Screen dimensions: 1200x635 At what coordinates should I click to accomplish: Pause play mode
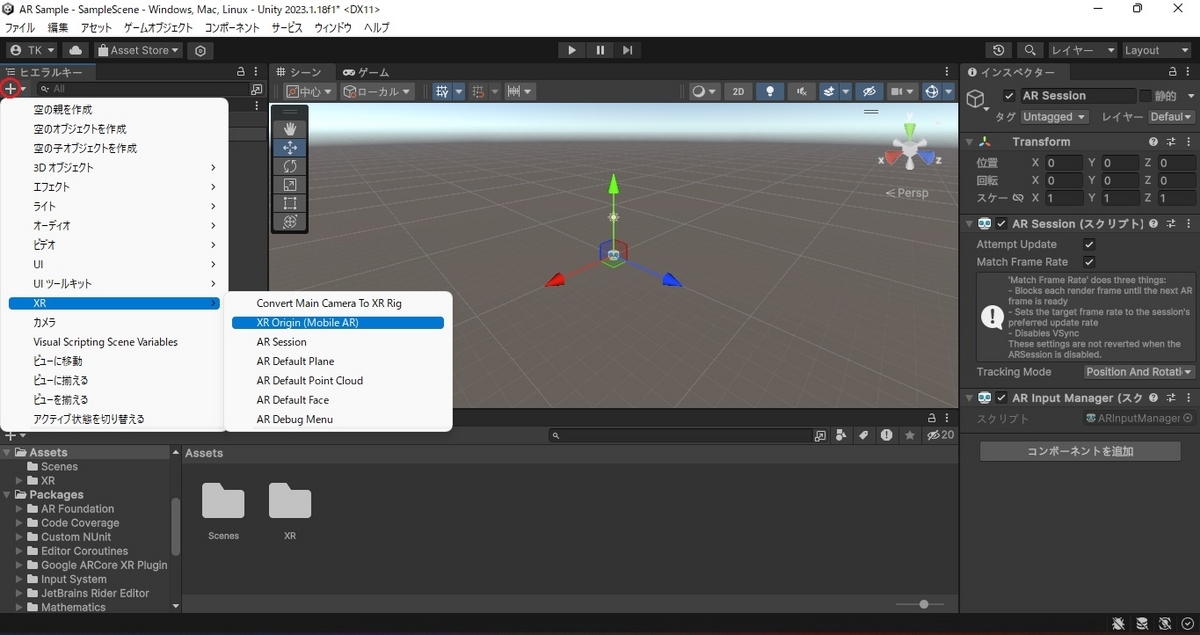599,50
